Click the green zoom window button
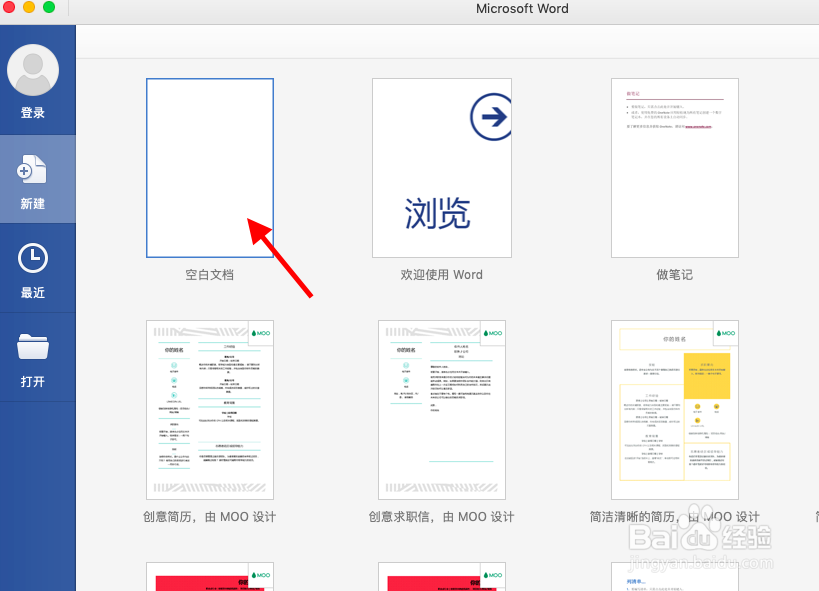819x591 pixels. coord(49,7)
